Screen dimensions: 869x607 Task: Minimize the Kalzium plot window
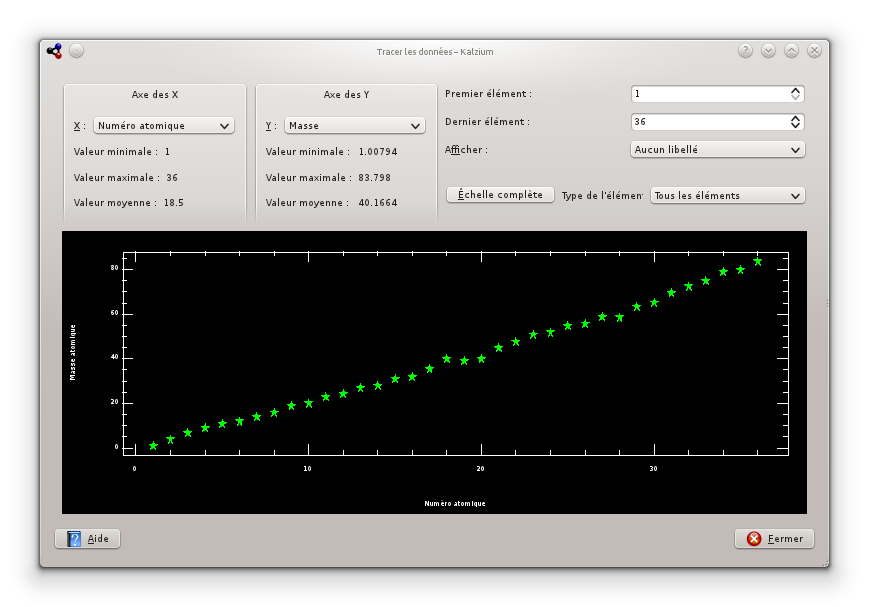[x=768, y=51]
